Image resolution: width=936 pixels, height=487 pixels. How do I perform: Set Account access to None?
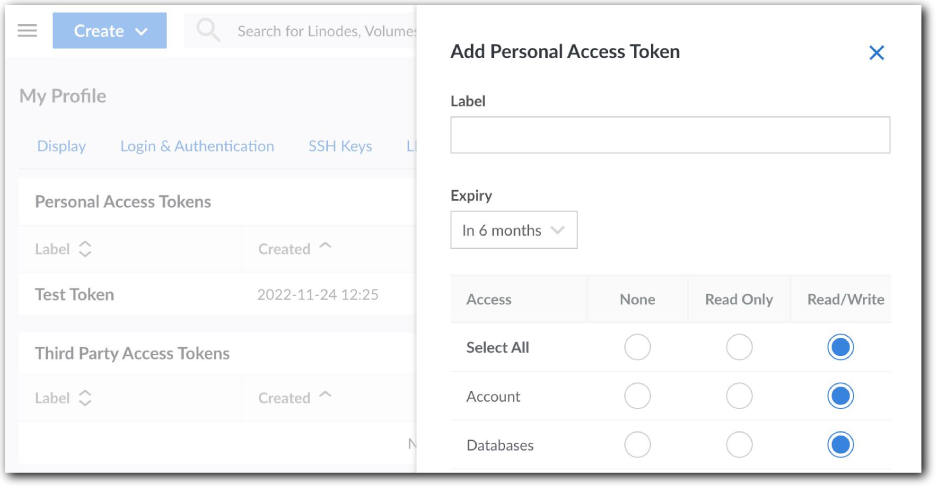pos(637,396)
